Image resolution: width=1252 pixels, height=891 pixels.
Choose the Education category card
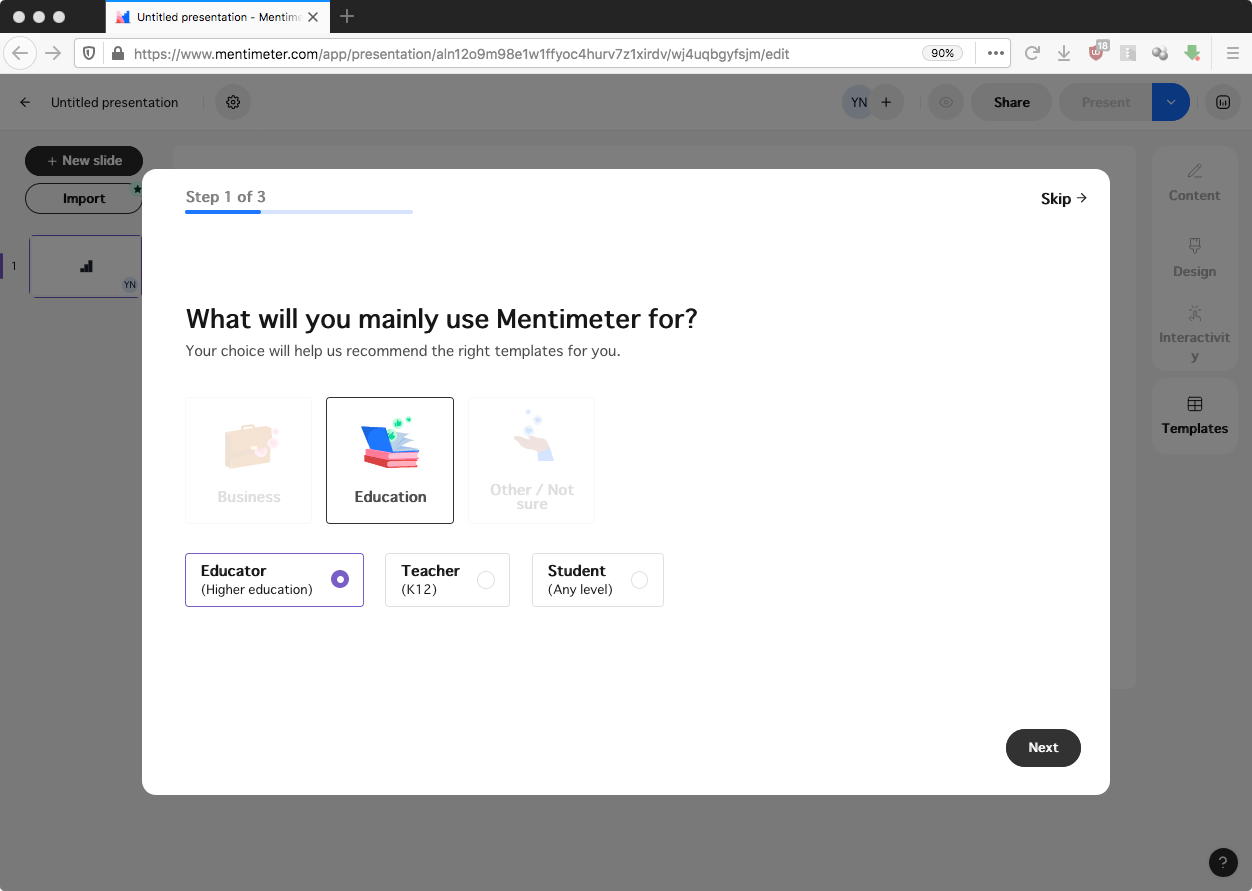pyautogui.click(x=390, y=460)
